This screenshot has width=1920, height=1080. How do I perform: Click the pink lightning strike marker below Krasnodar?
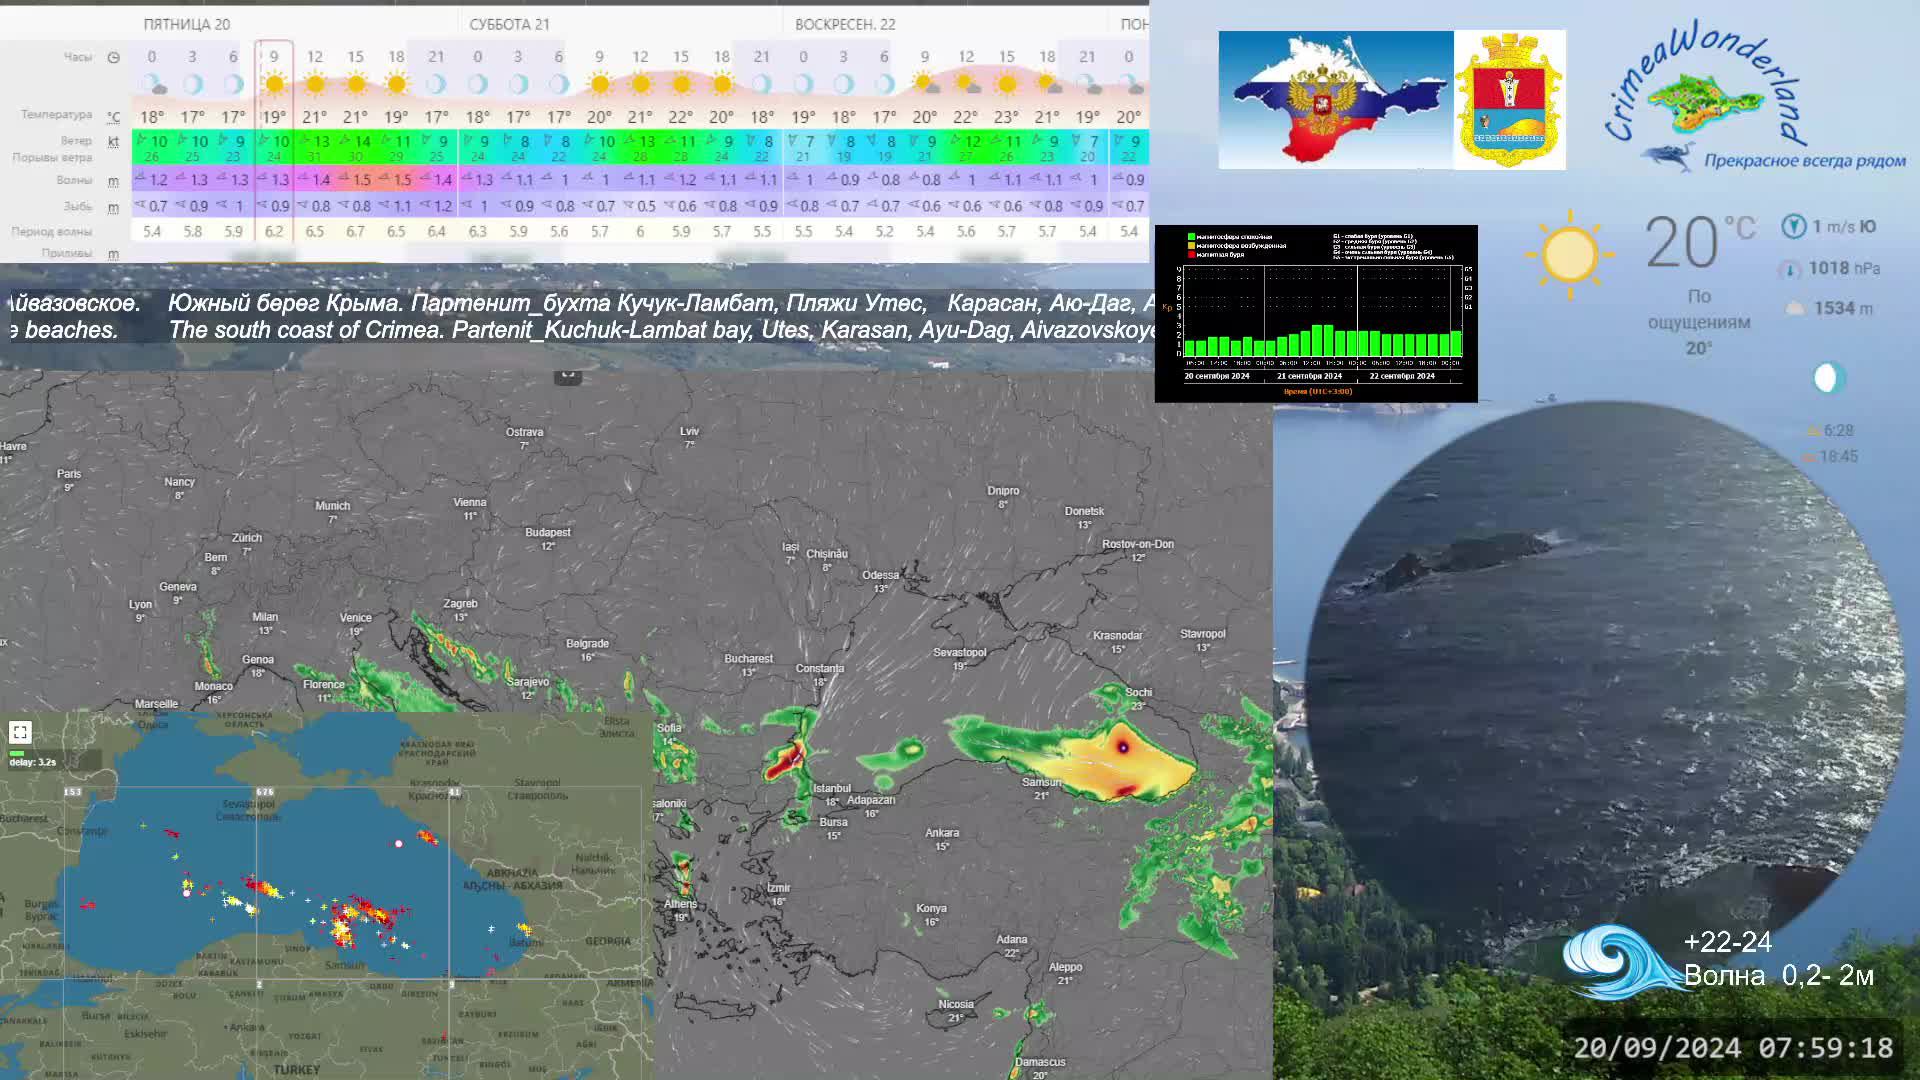(399, 844)
